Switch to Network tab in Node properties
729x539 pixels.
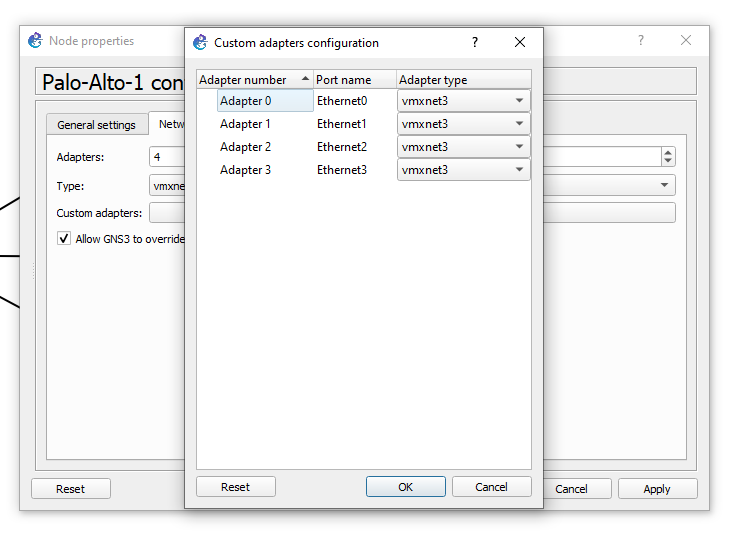[167, 124]
